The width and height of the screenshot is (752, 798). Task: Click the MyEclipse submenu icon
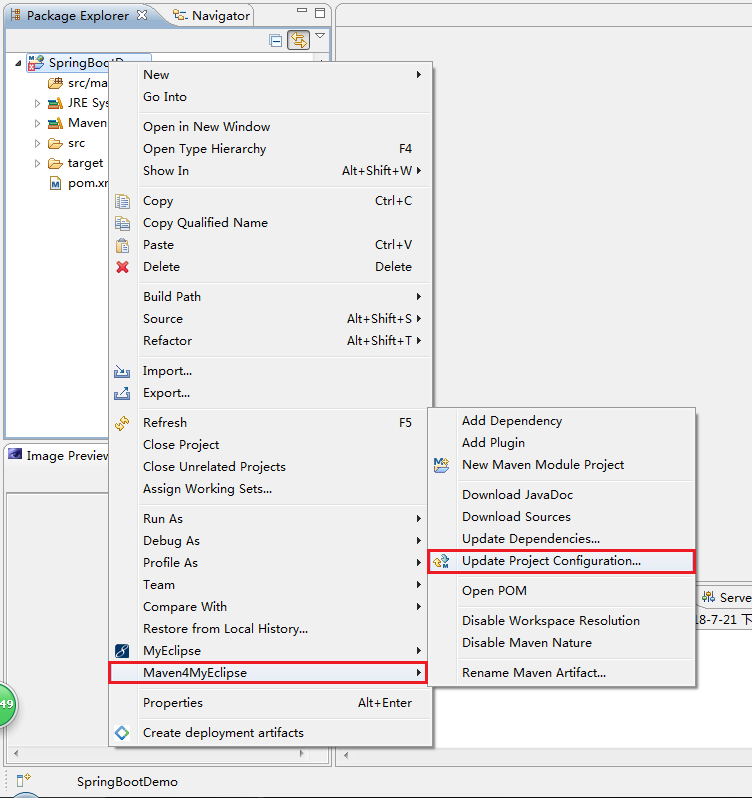tap(122, 651)
